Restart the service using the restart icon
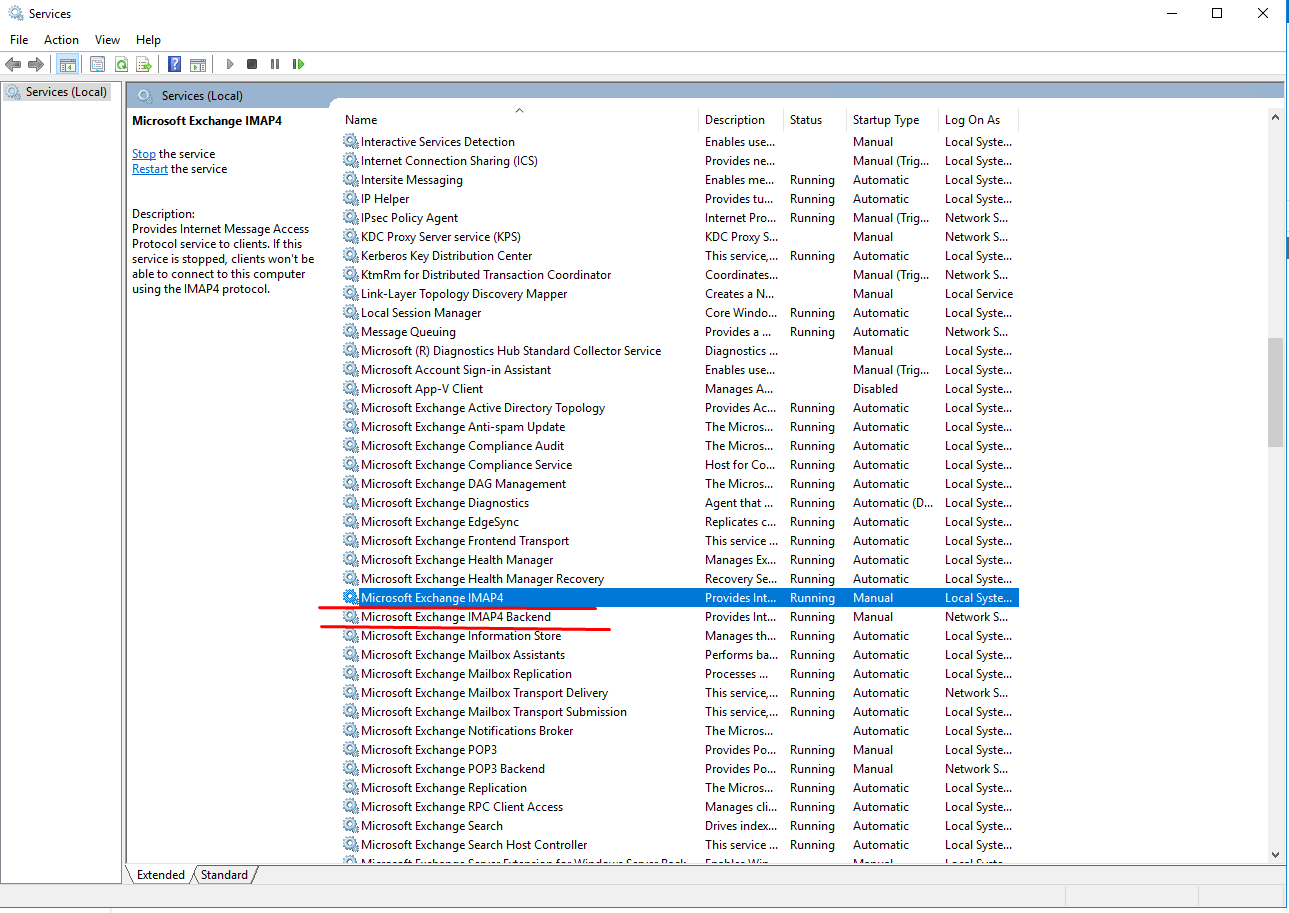 [x=298, y=63]
